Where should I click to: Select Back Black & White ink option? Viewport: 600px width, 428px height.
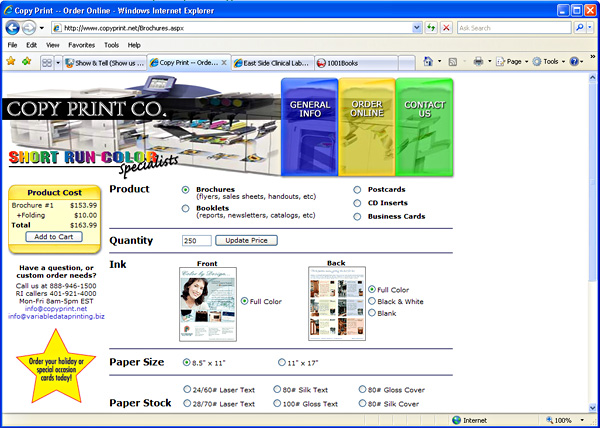coord(372,301)
